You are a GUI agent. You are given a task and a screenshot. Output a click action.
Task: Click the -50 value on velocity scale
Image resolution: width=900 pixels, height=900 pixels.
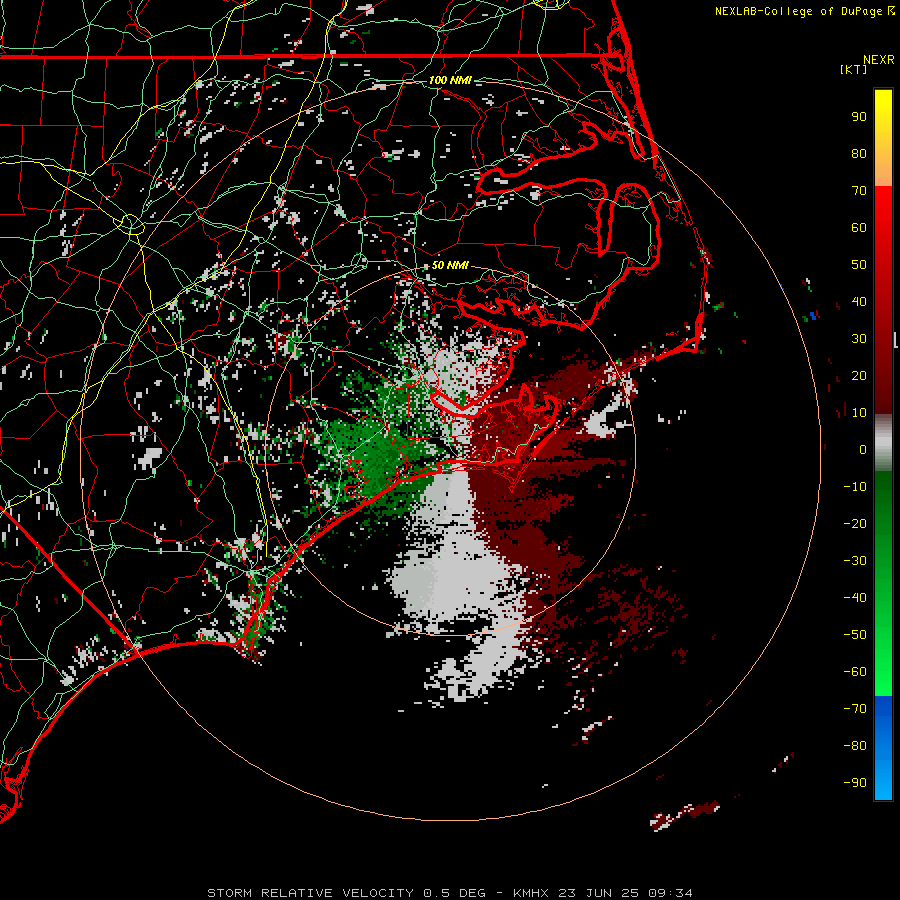855,635
